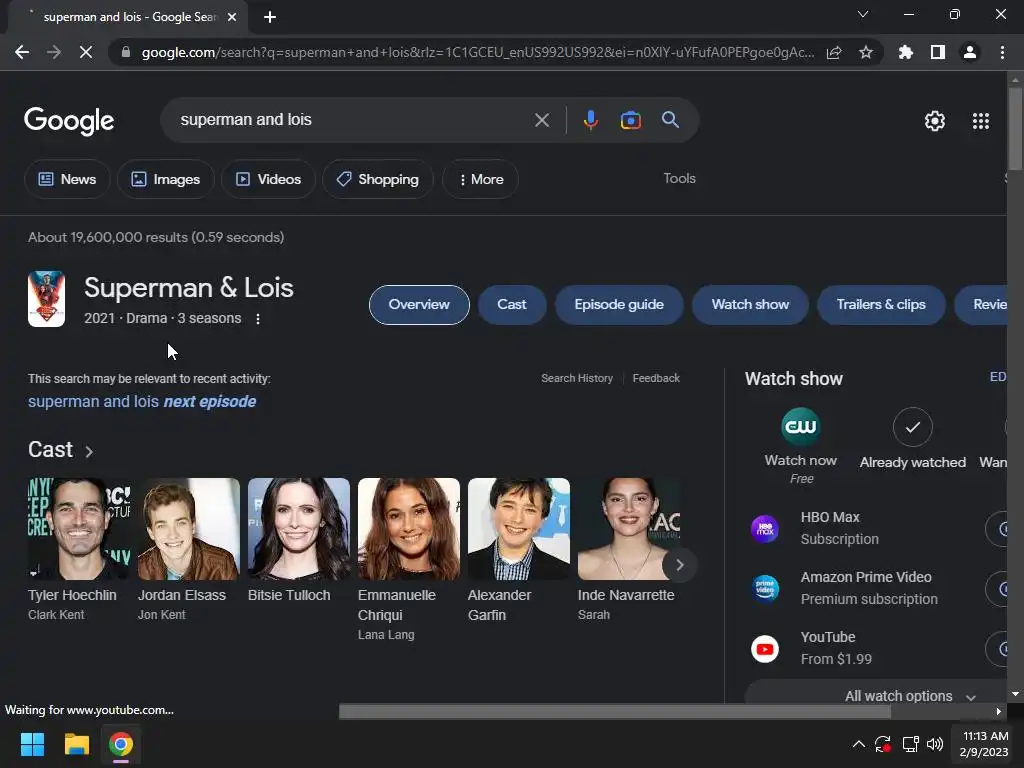The image size is (1024, 768).
Task: Open search Tools
Action: coord(679,178)
